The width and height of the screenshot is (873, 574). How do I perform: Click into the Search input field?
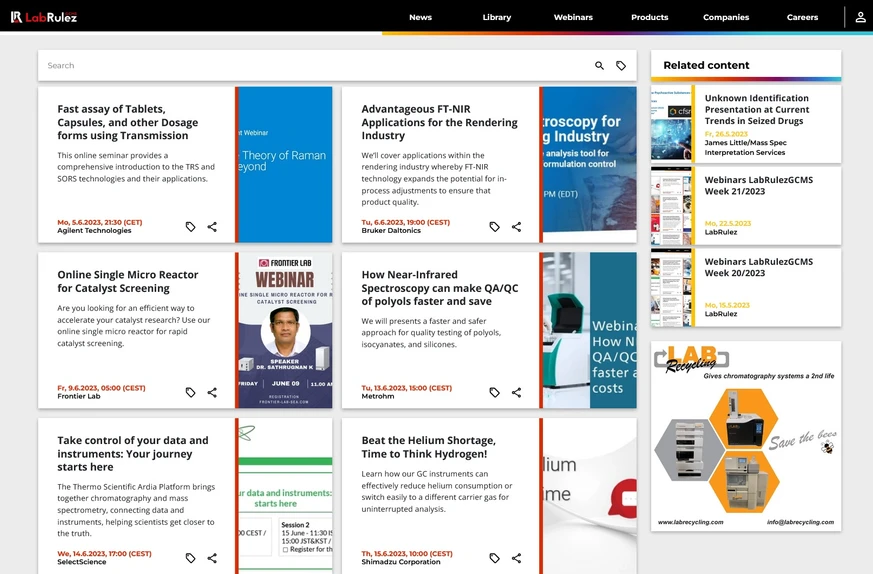coord(315,66)
